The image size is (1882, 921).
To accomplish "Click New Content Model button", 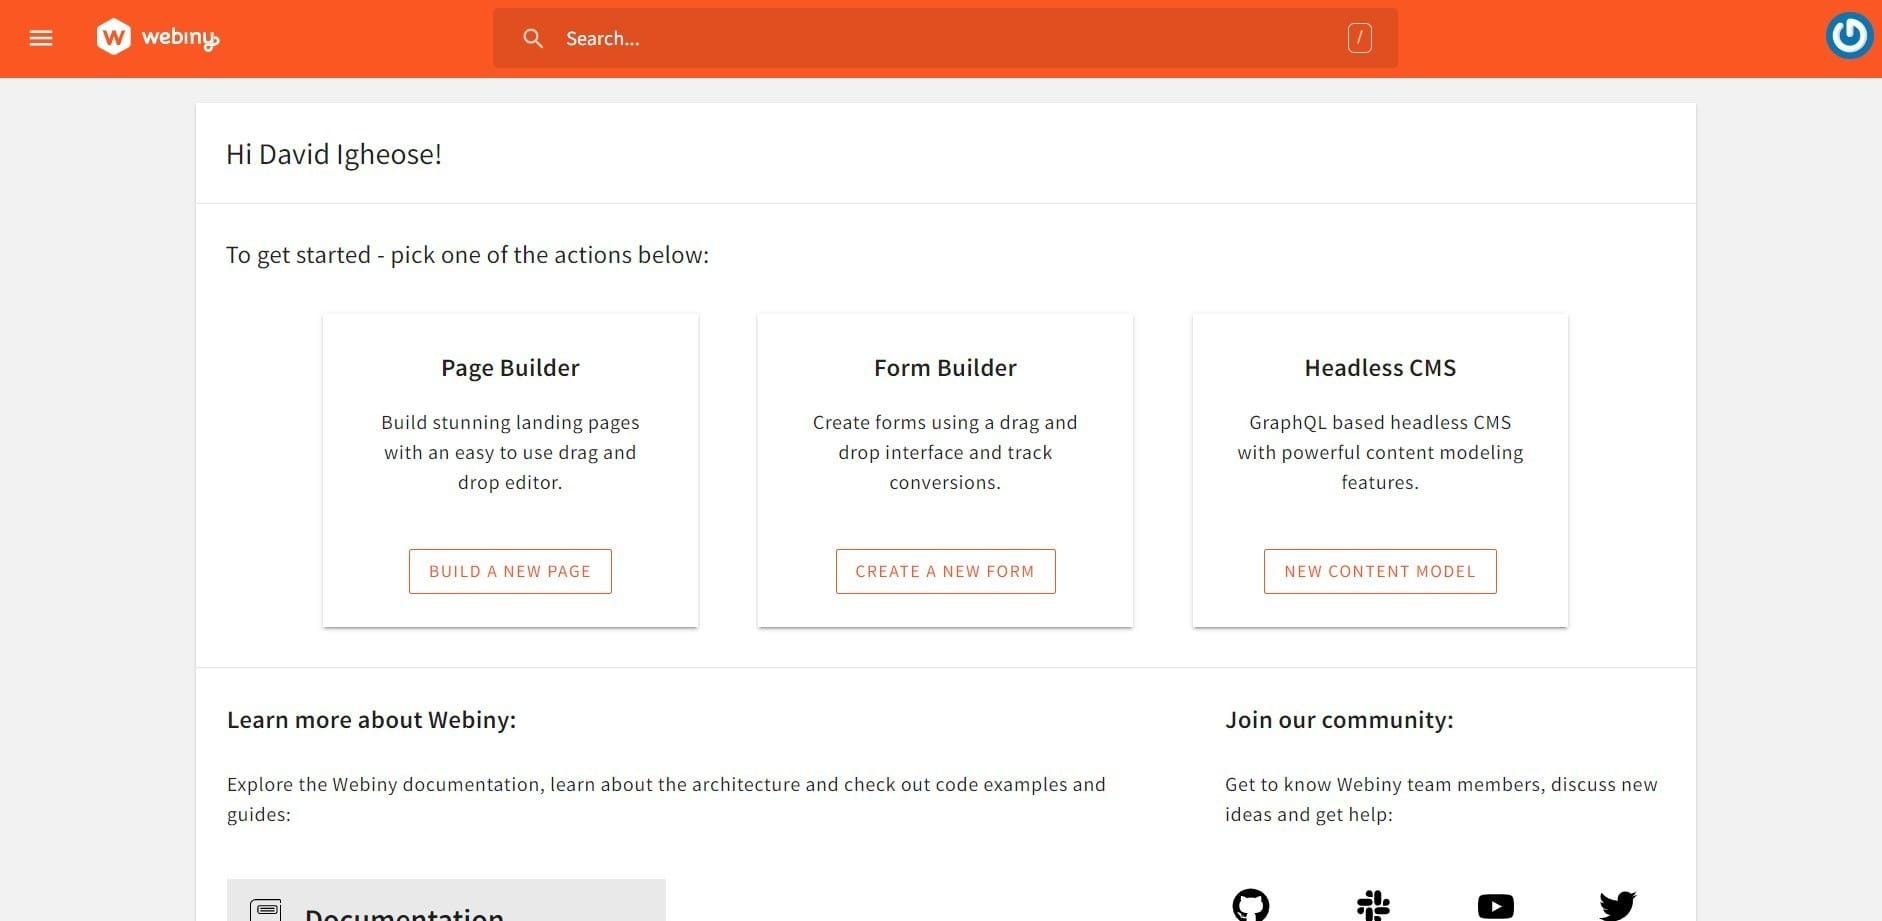I will click(x=1380, y=571).
